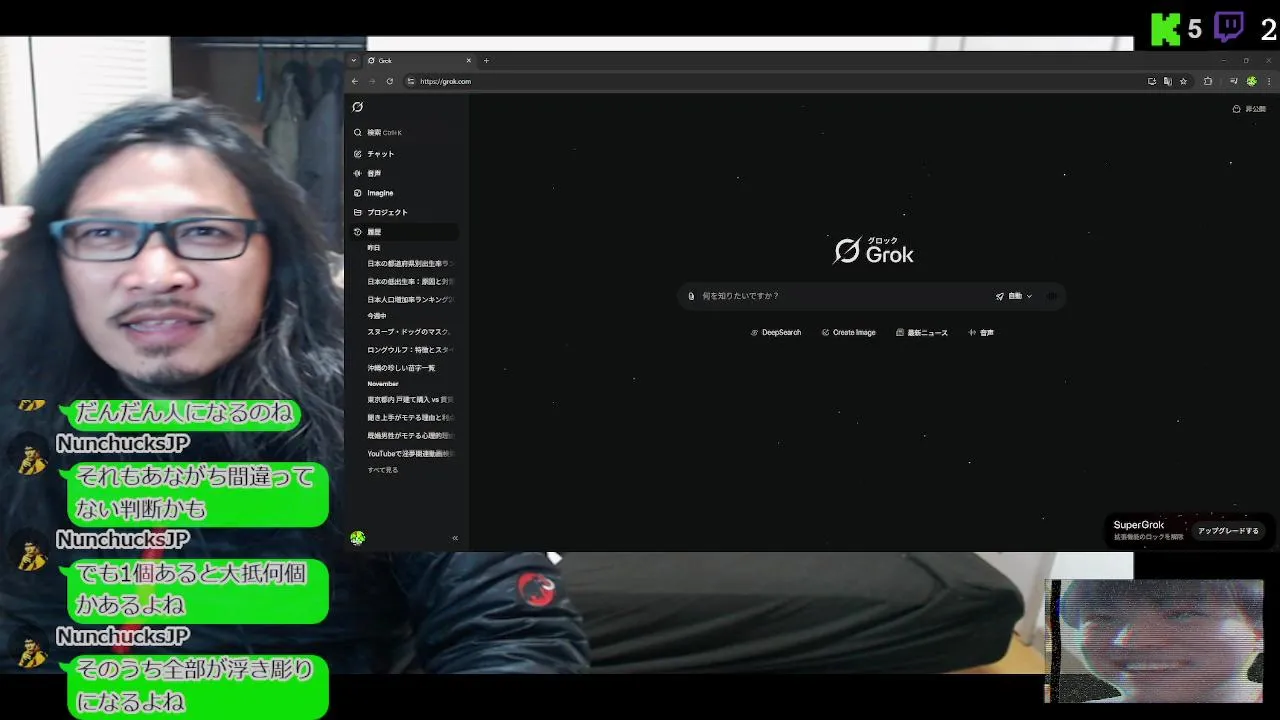Reload the page with the refresh icon
Image resolution: width=1280 pixels, height=720 pixels.
point(389,81)
